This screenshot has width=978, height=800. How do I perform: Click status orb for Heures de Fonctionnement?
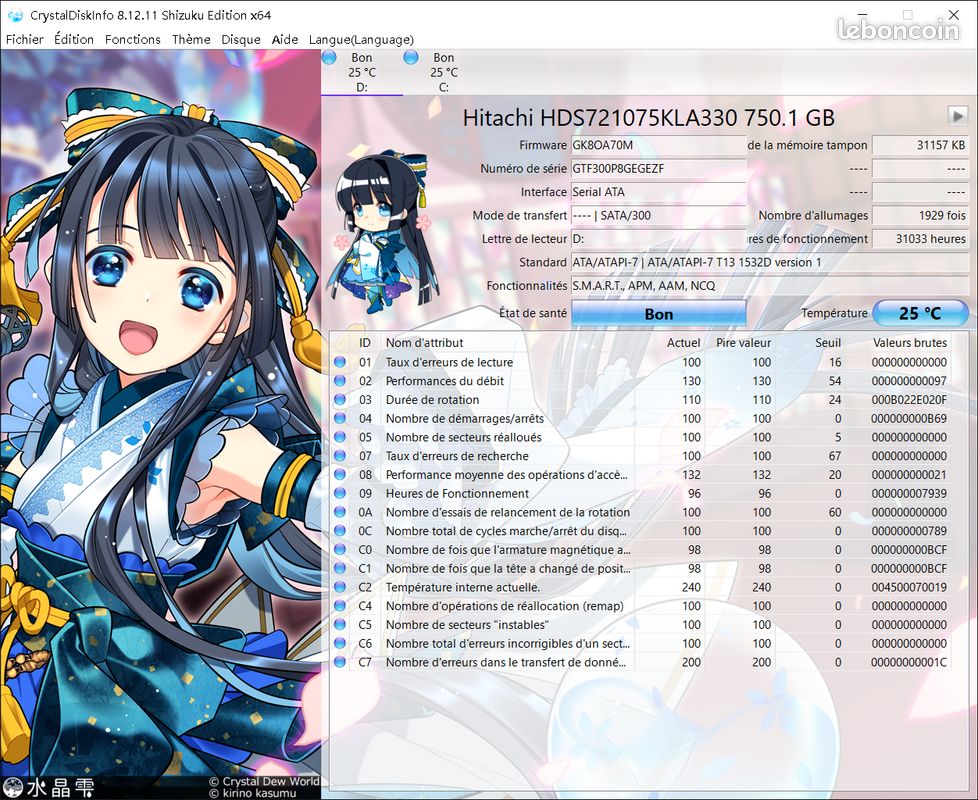tap(340, 493)
